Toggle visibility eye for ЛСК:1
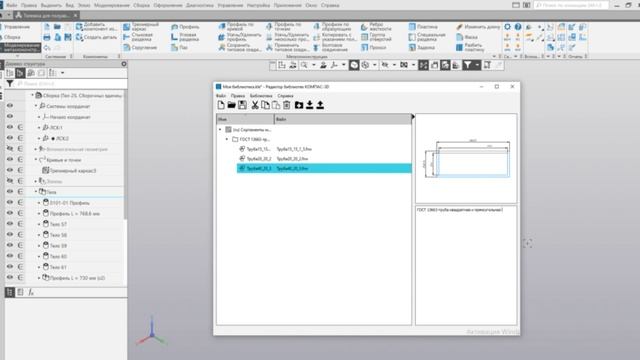The image size is (640, 360). point(10,127)
